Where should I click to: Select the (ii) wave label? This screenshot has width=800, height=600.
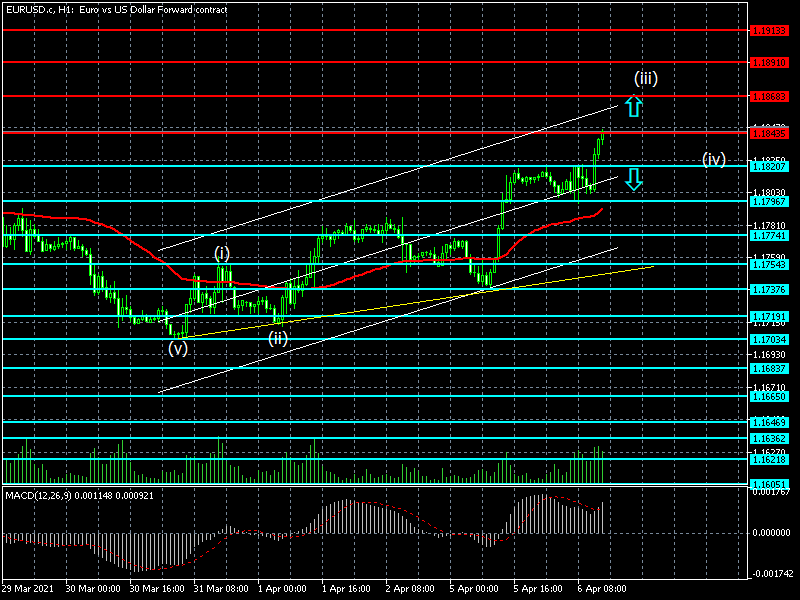pyautogui.click(x=278, y=338)
